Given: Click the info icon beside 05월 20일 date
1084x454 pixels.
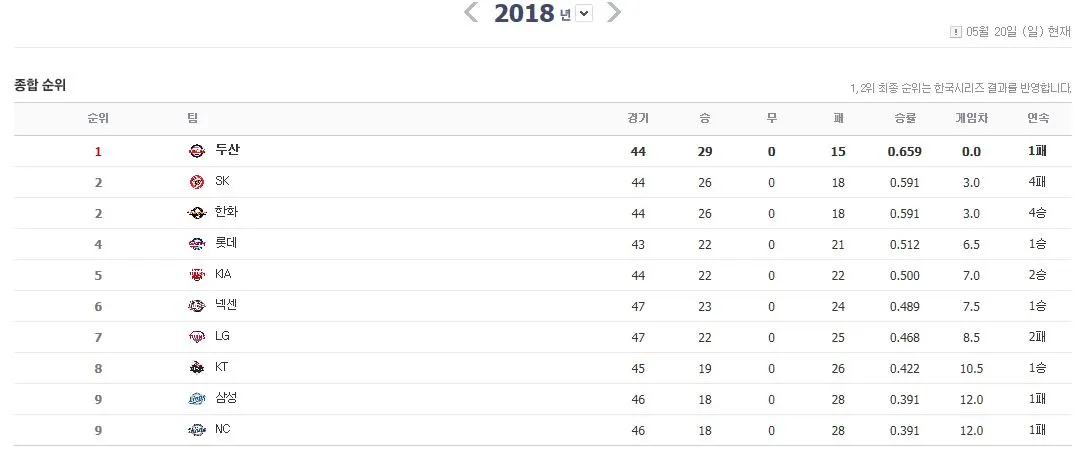Looking at the screenshot, I should tap(956, 32).
